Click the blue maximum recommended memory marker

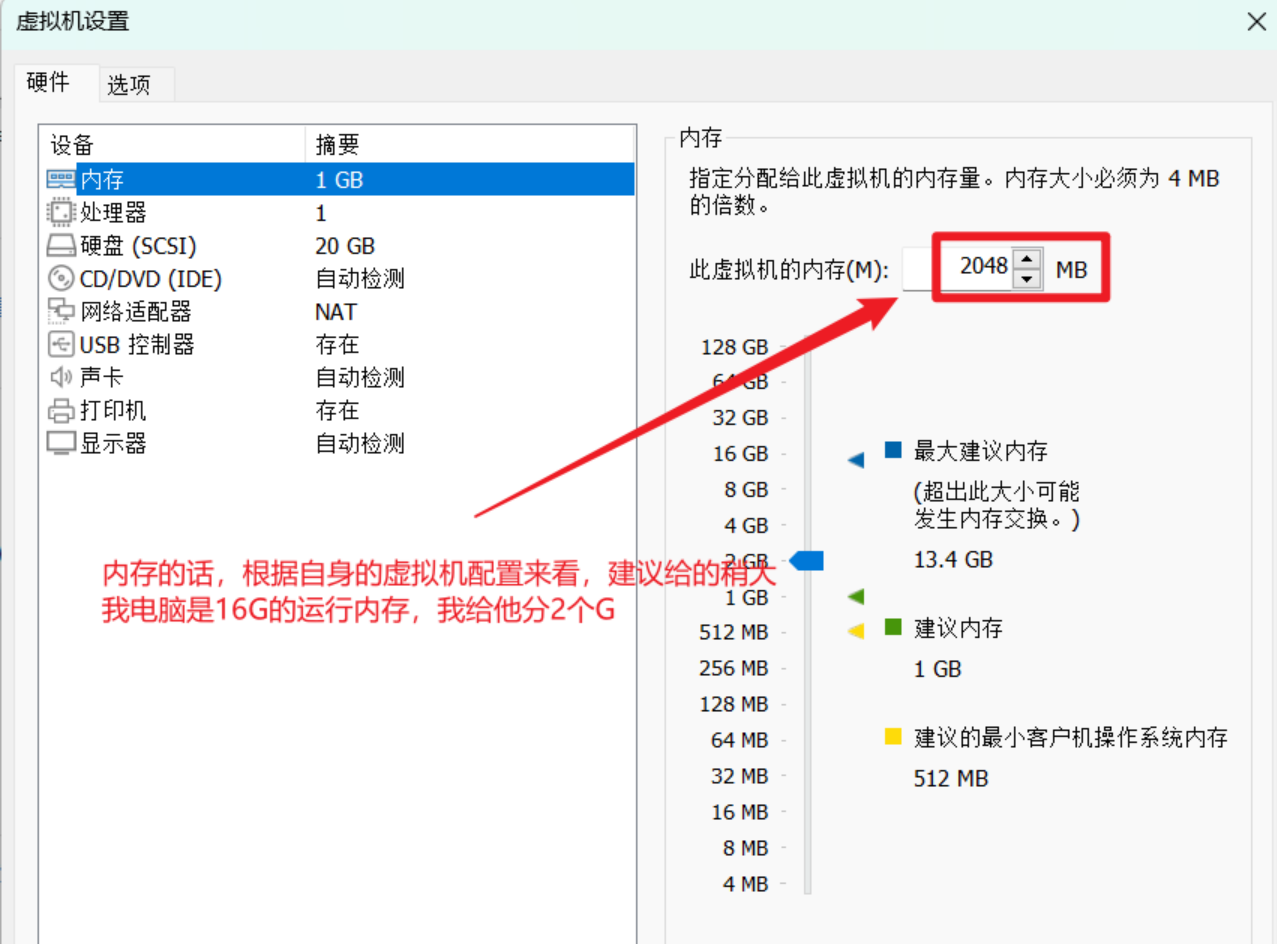tap(855, 460)
